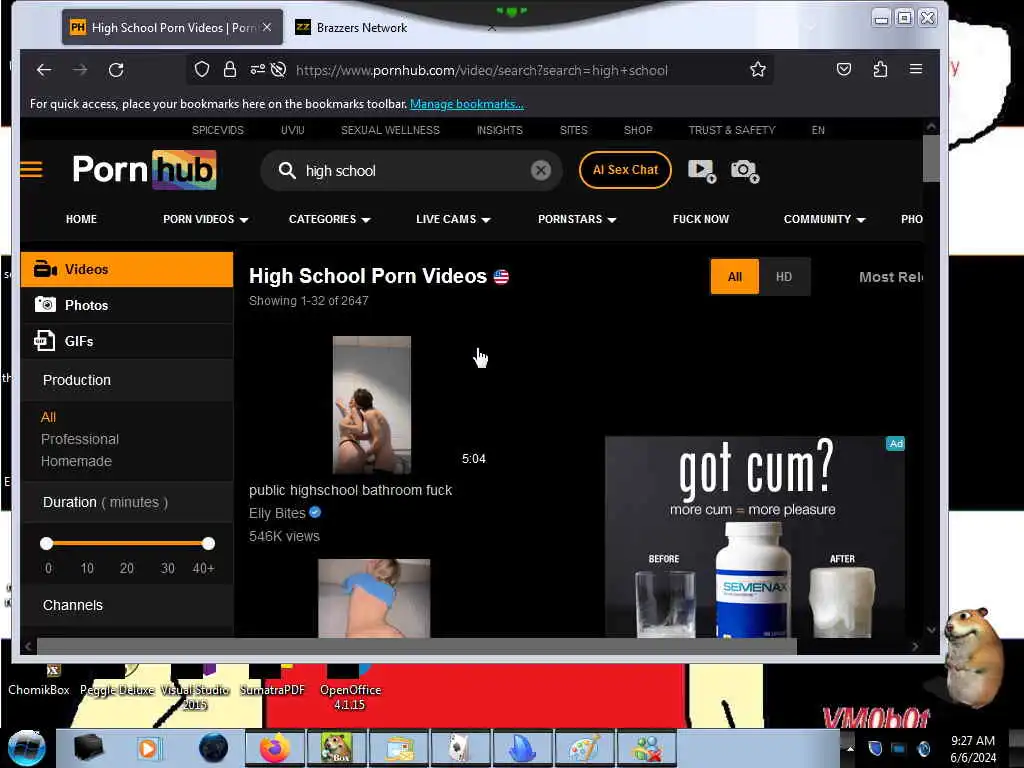
Task: Switch to the Brazzers Network tab
Action: (x=361, y=27)
